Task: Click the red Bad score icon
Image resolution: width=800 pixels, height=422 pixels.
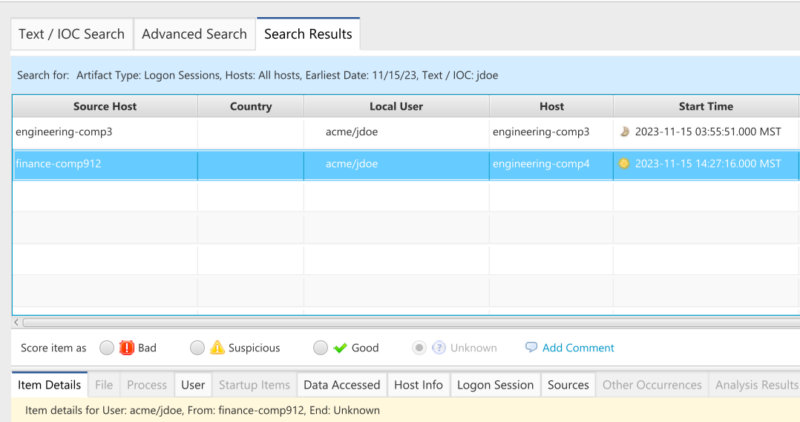Action: coord(127,347)
